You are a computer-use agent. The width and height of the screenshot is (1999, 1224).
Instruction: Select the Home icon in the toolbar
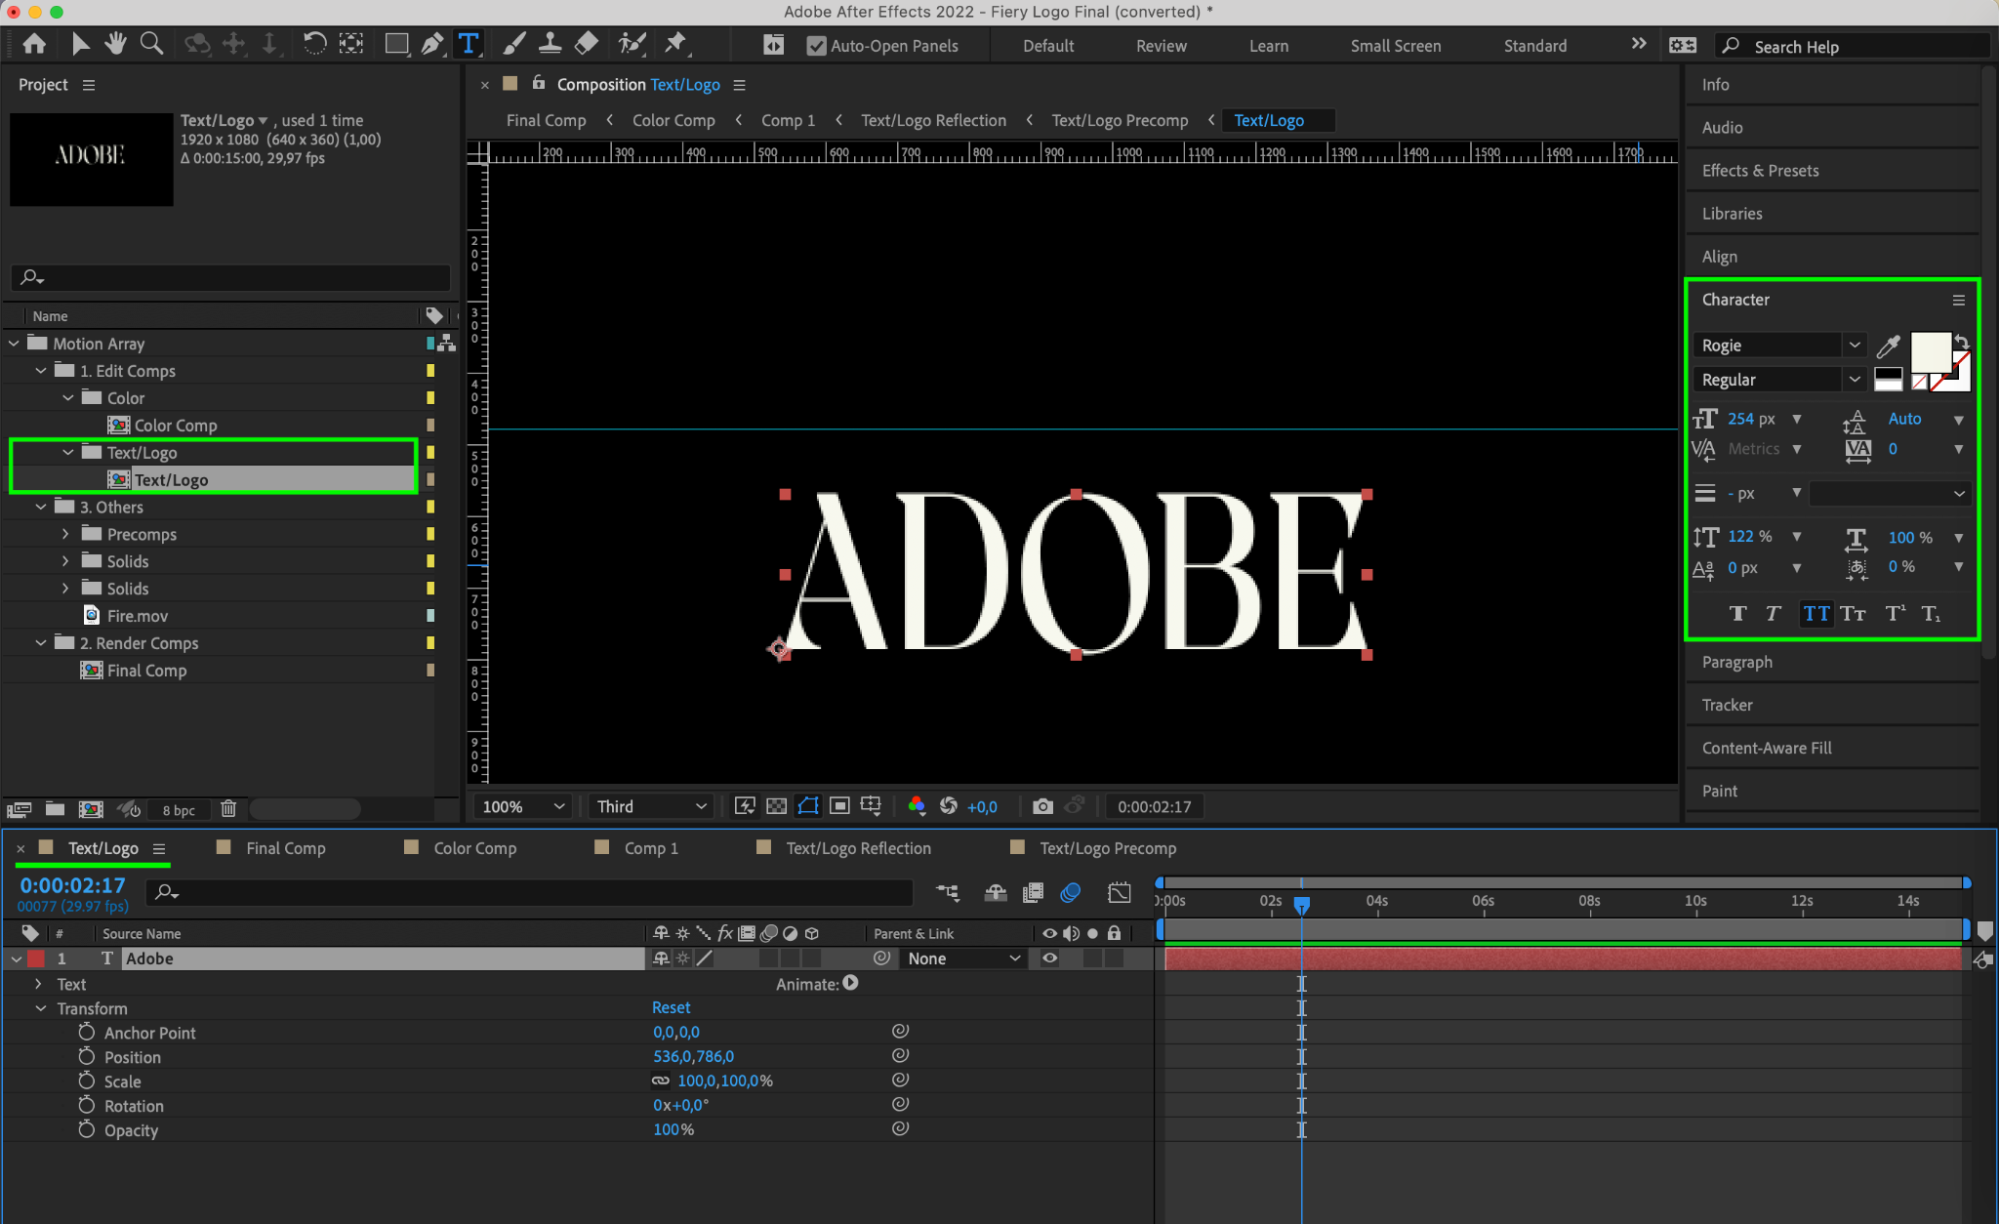tap(34, 44)
